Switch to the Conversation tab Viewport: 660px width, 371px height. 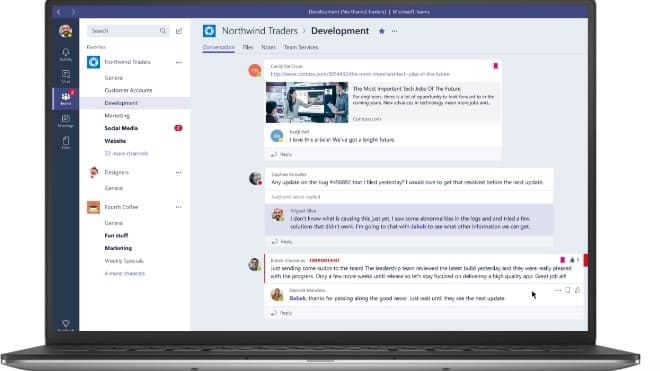(218, 47)
